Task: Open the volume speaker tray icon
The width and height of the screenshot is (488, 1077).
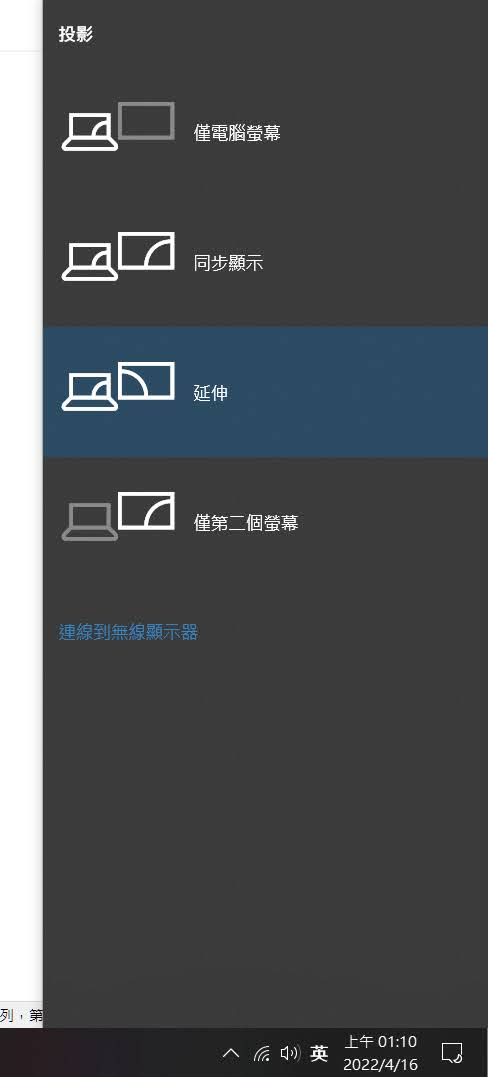Action: (289, 1052)
